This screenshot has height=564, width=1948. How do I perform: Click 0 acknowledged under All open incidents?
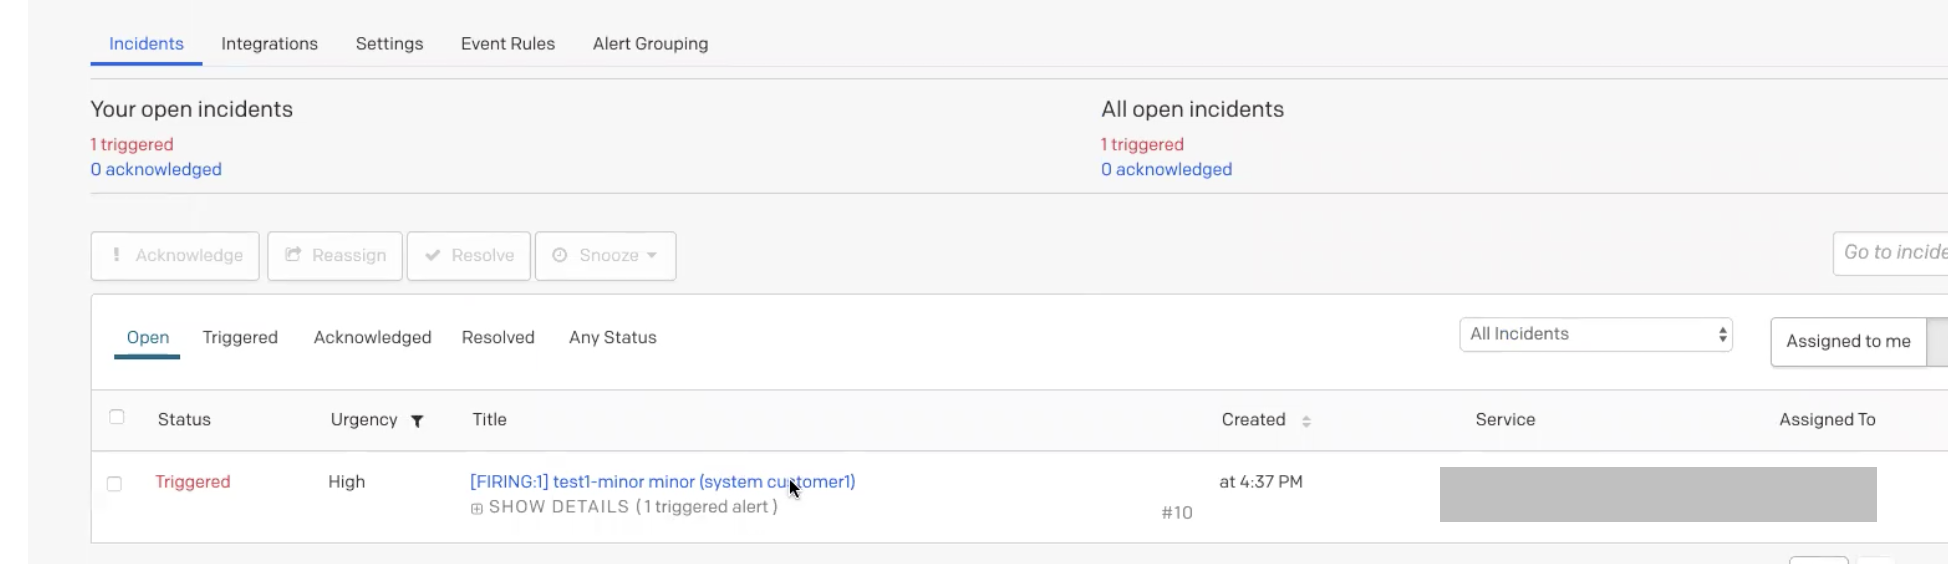coord(1166,169)
